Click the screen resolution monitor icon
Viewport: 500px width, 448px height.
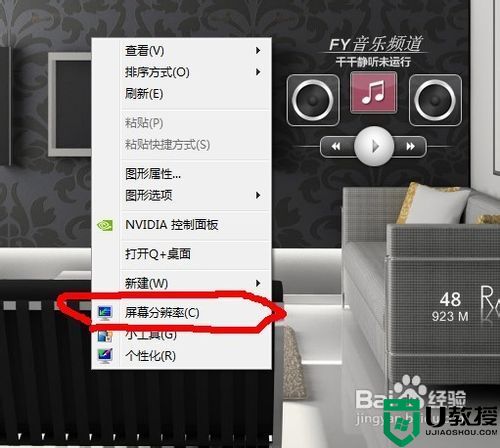[x=105, y=313]
